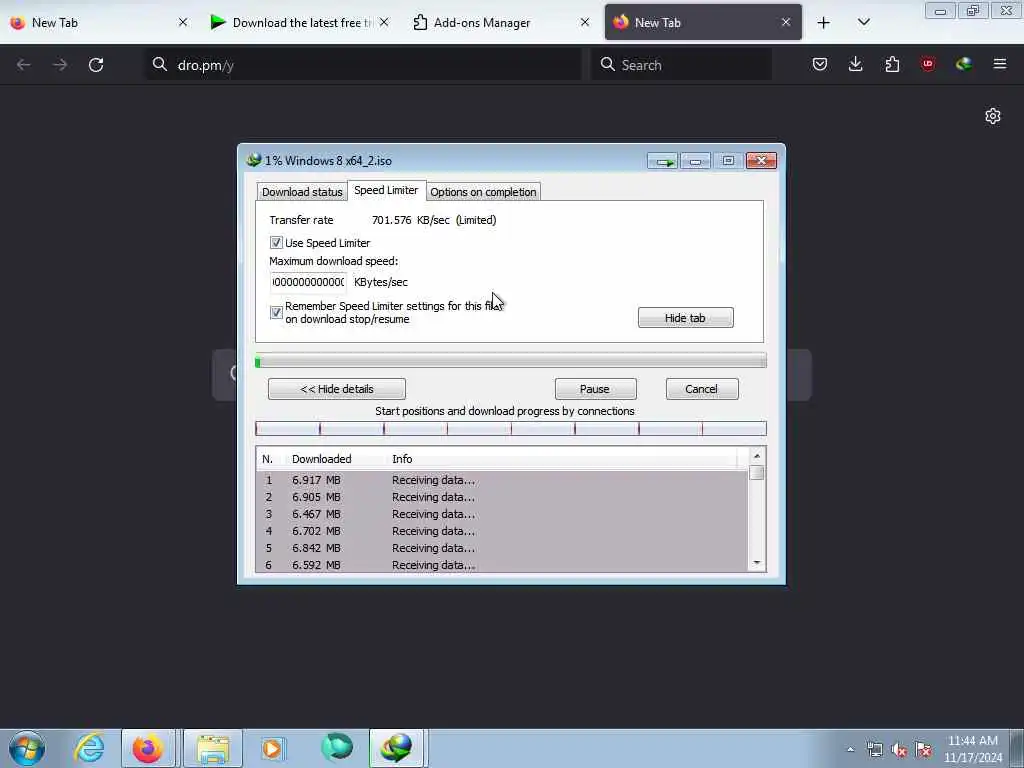
Task: Select connection row 3 with 6.467 MB
Action: pyautogui.click(x=502, y=514)
